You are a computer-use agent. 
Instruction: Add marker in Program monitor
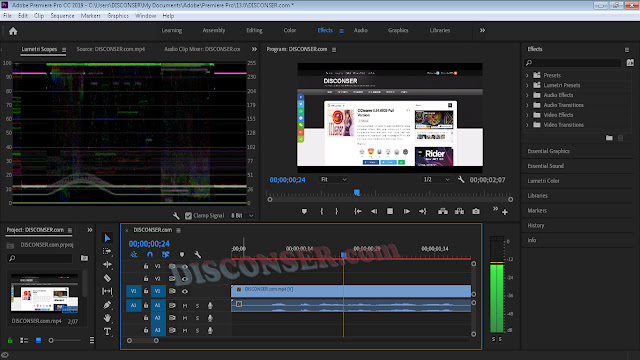(304, 211)
